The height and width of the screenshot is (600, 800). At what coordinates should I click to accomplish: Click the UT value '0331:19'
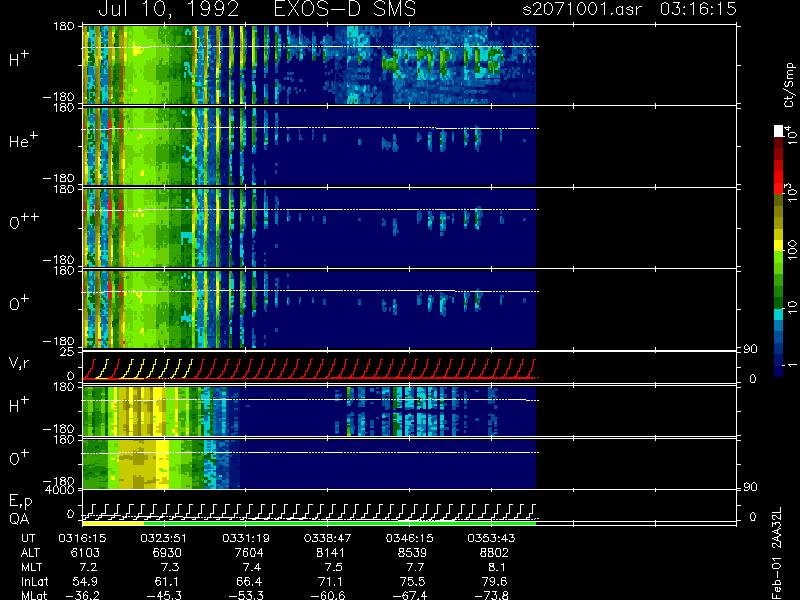coord(245,538)
